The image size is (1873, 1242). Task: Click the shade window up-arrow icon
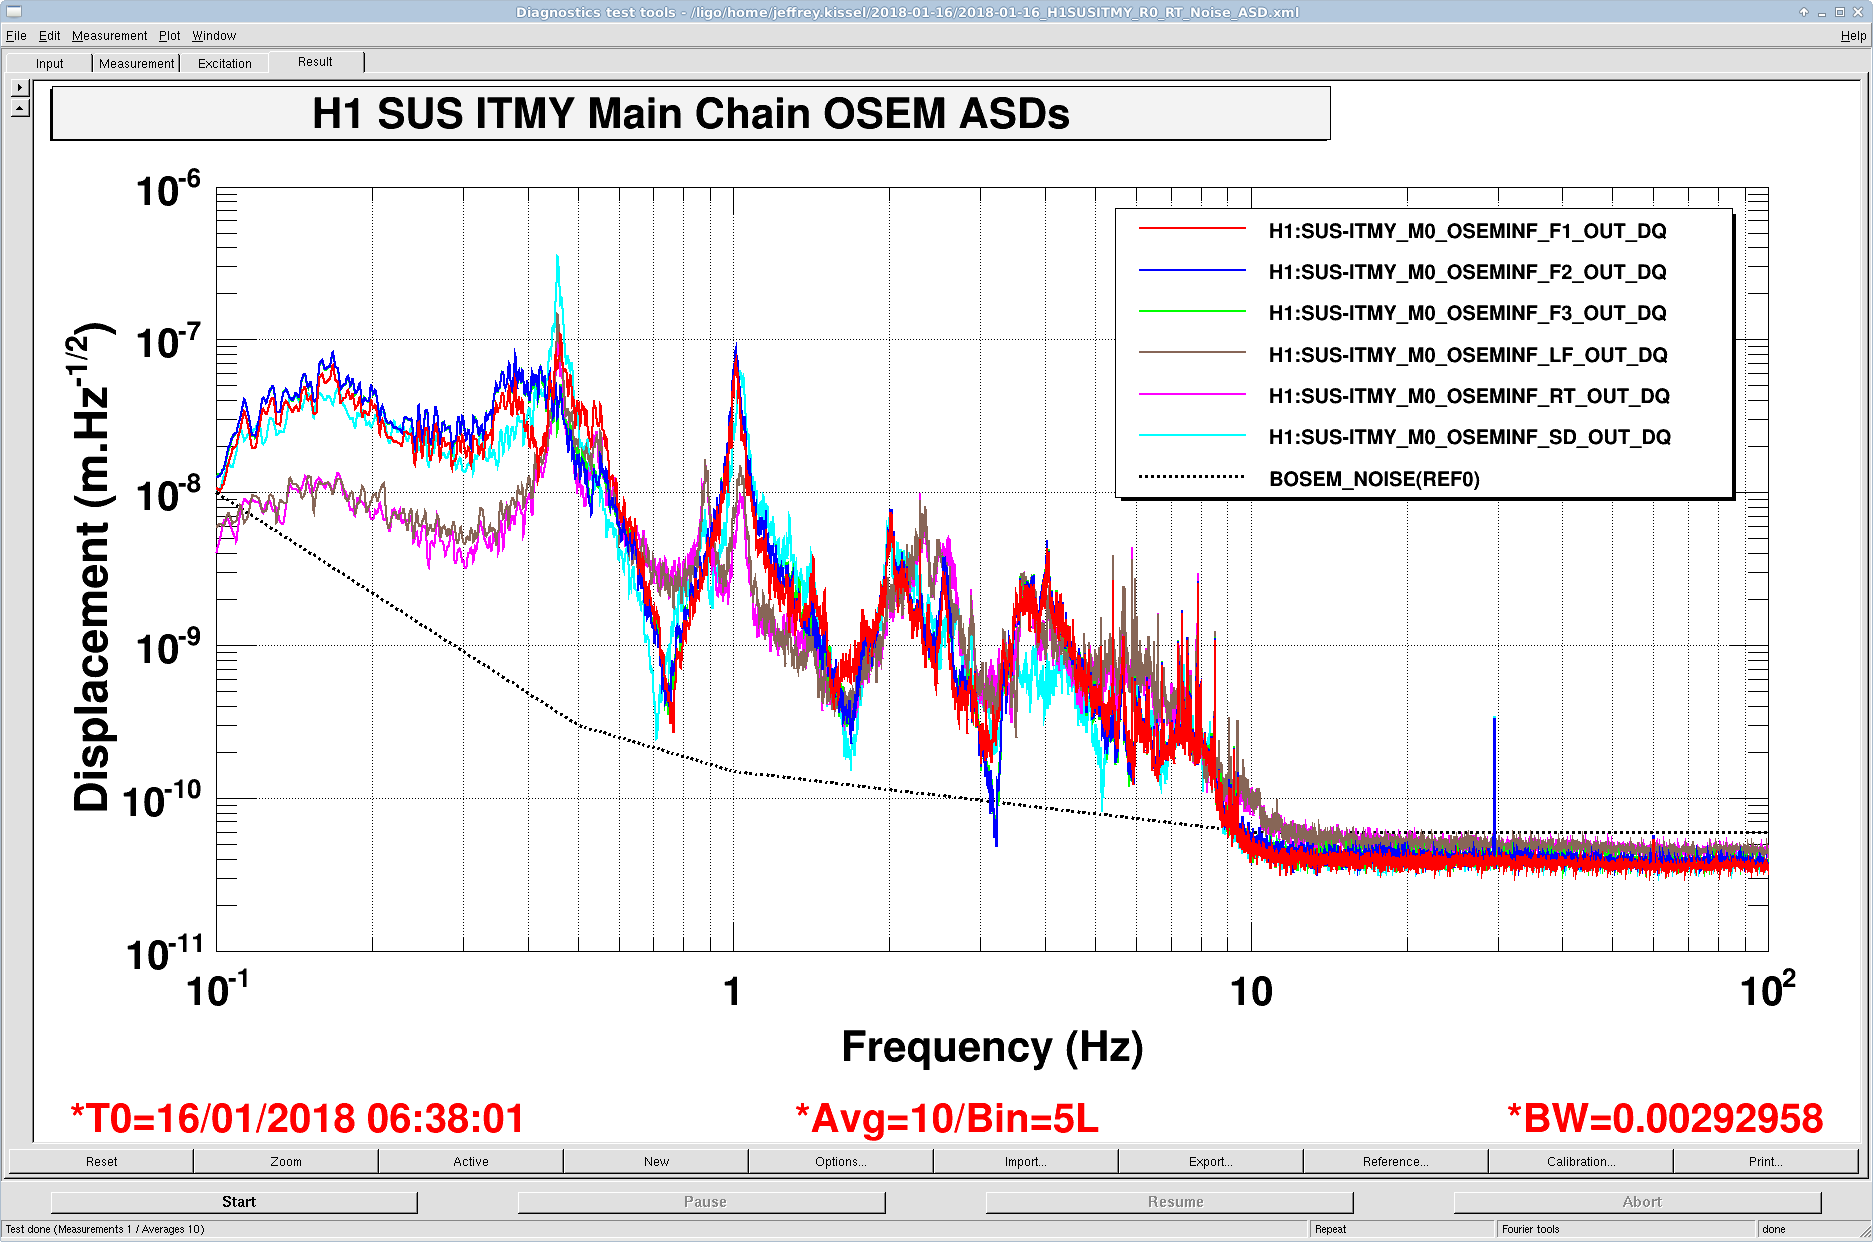[x=1804, y=12]
